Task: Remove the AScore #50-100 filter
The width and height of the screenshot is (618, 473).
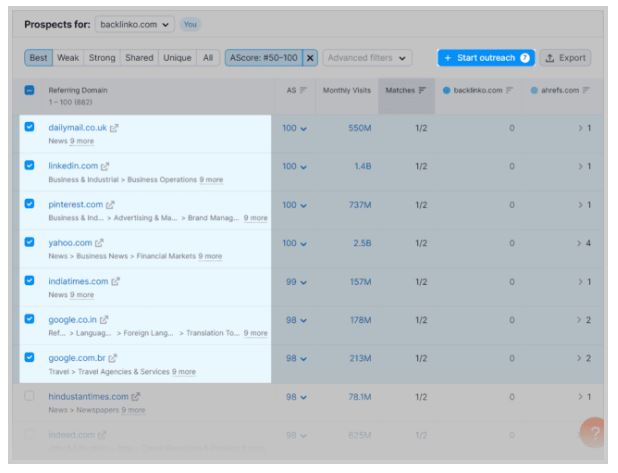Action: click(310, 58)
